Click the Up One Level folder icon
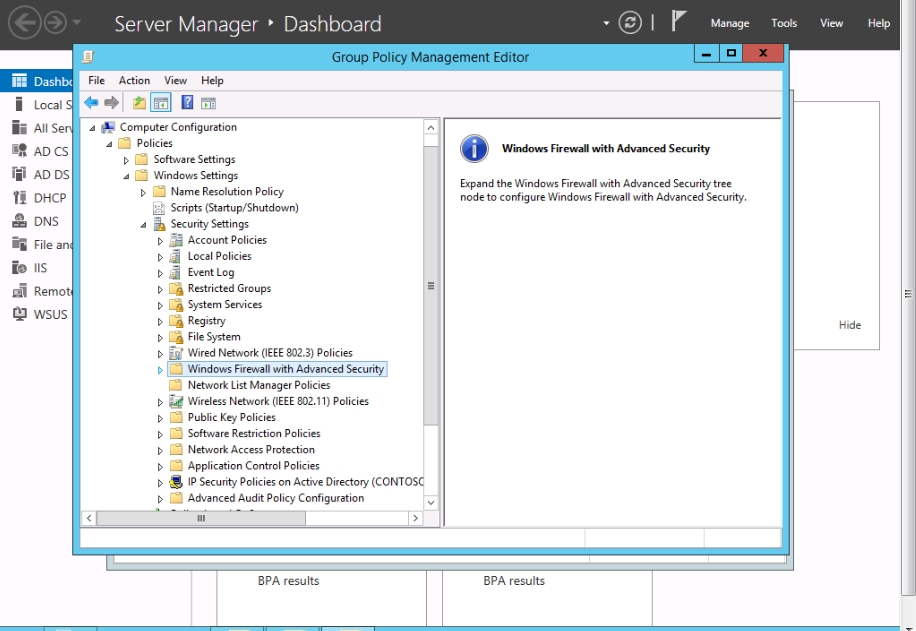This screenshot has height=631, width=916. pos(139,103)
